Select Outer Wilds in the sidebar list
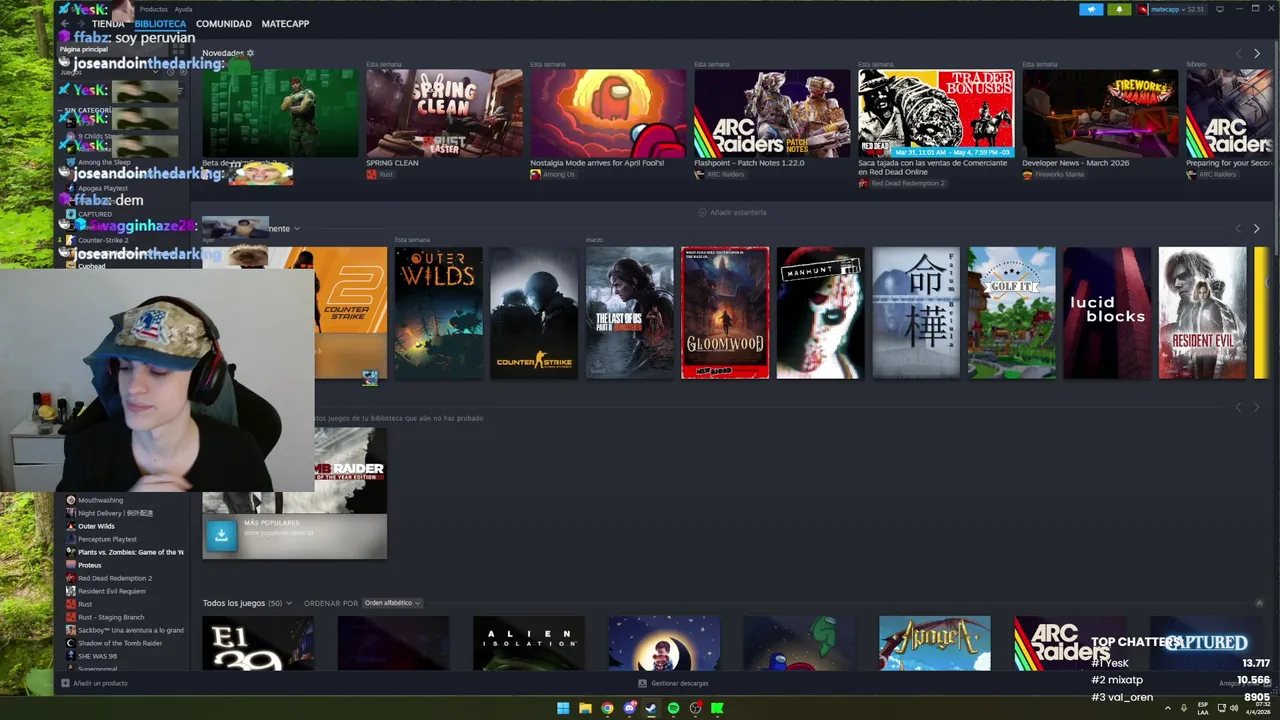 click(96, 526)
